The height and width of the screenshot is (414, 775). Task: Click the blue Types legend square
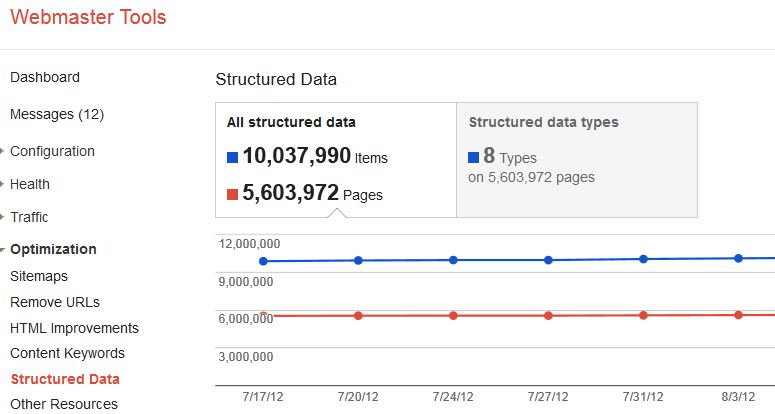tap(474, 157)
